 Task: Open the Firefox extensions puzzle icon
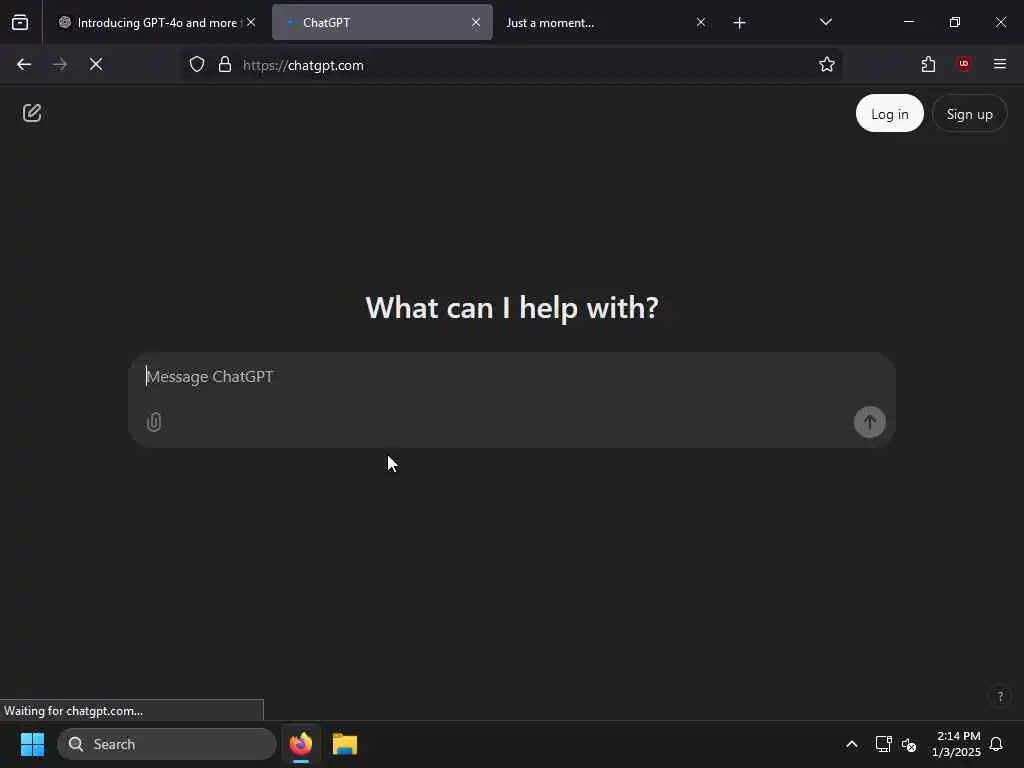928,64
